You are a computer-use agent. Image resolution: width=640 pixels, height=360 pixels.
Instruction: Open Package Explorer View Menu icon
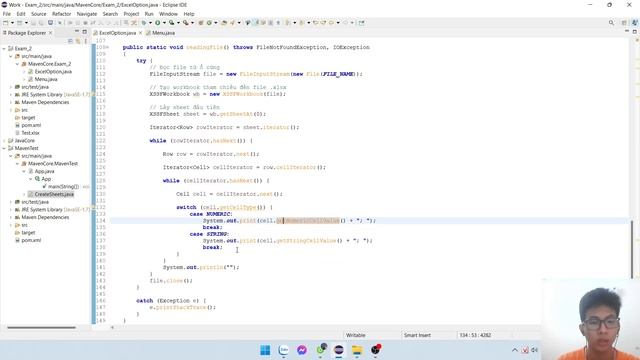[x=86, y=41]
